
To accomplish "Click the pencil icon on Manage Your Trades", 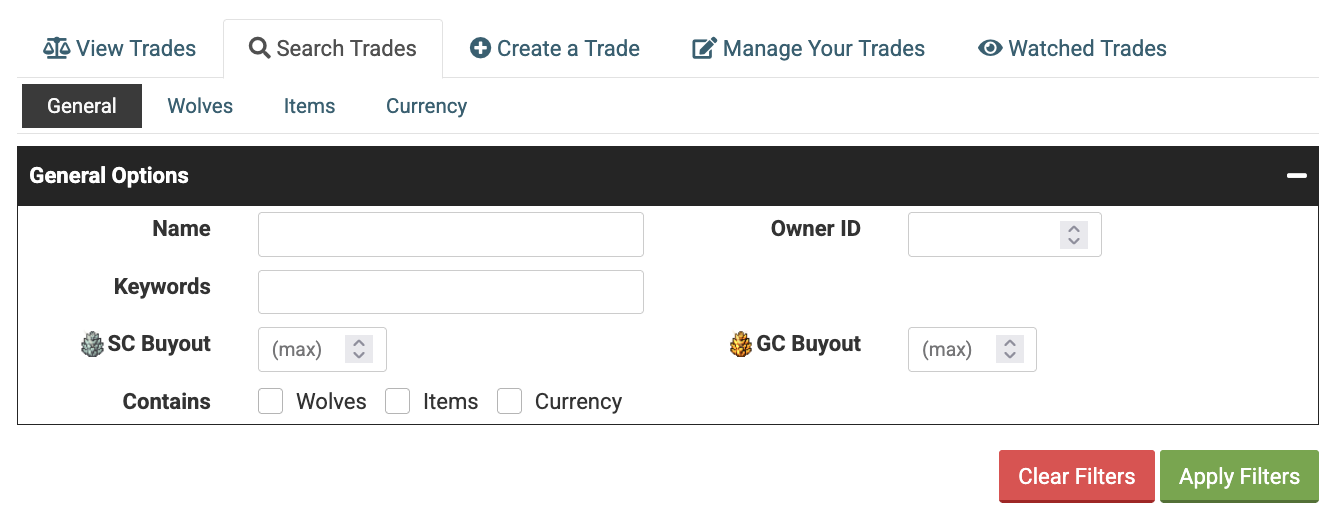I will [x=705, y=48].
